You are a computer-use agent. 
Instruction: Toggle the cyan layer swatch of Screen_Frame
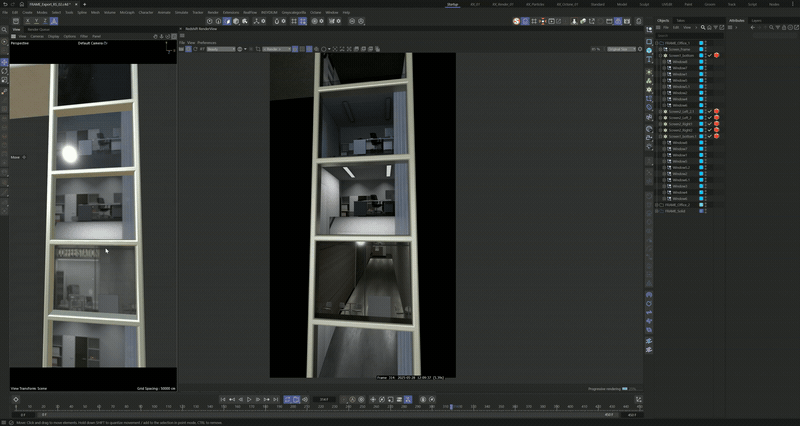click(x=701, y=49)
